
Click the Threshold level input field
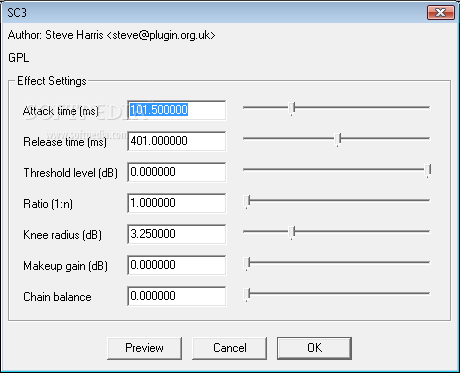tap(176, 172)
